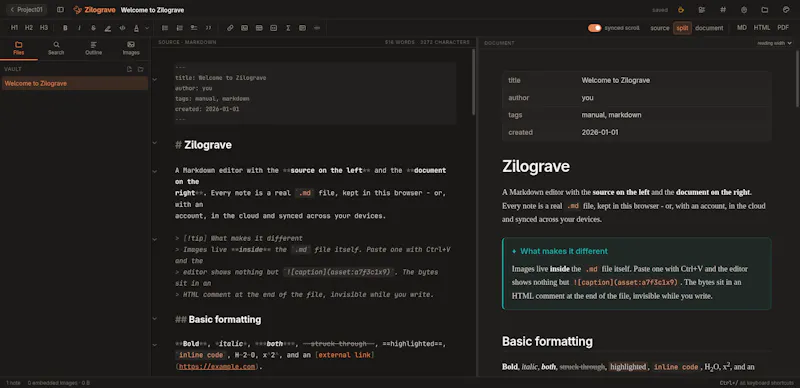
Task: Open the reading width dropdown
Action: click(x=774, y=43)
